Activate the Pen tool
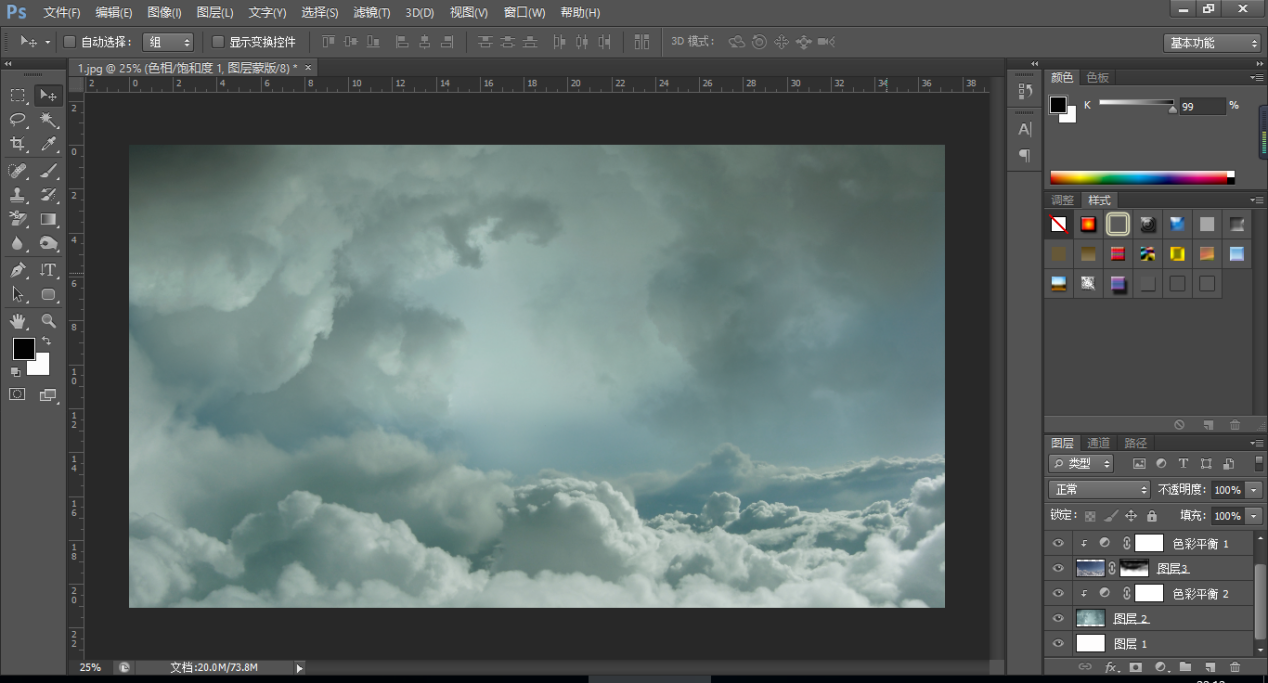The height and width of the screenshot is (683, 1268). pyautogui.click(x=18, y=270)
